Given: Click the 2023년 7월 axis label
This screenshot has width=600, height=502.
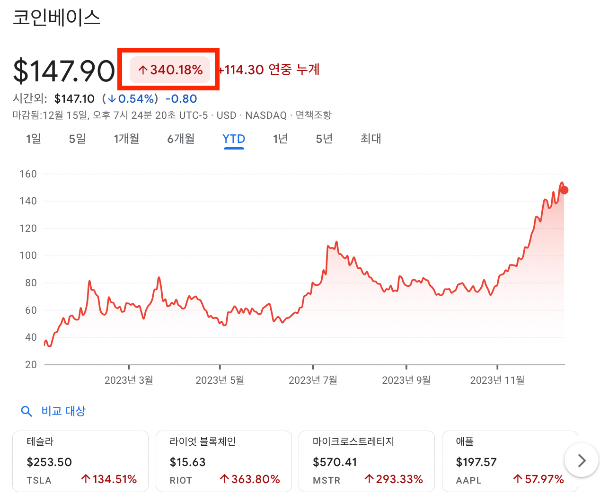Looking at the screenshot, I should tap(313, 380).
